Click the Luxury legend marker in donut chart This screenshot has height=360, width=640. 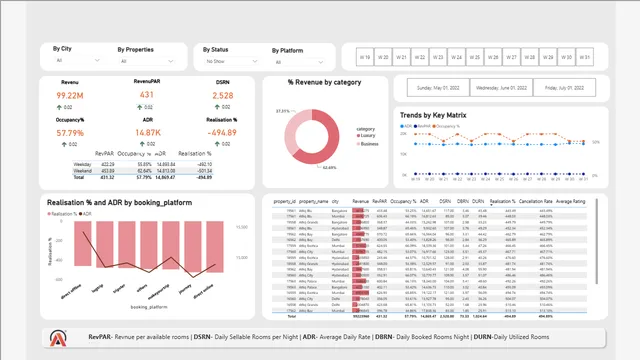(358, 136)
